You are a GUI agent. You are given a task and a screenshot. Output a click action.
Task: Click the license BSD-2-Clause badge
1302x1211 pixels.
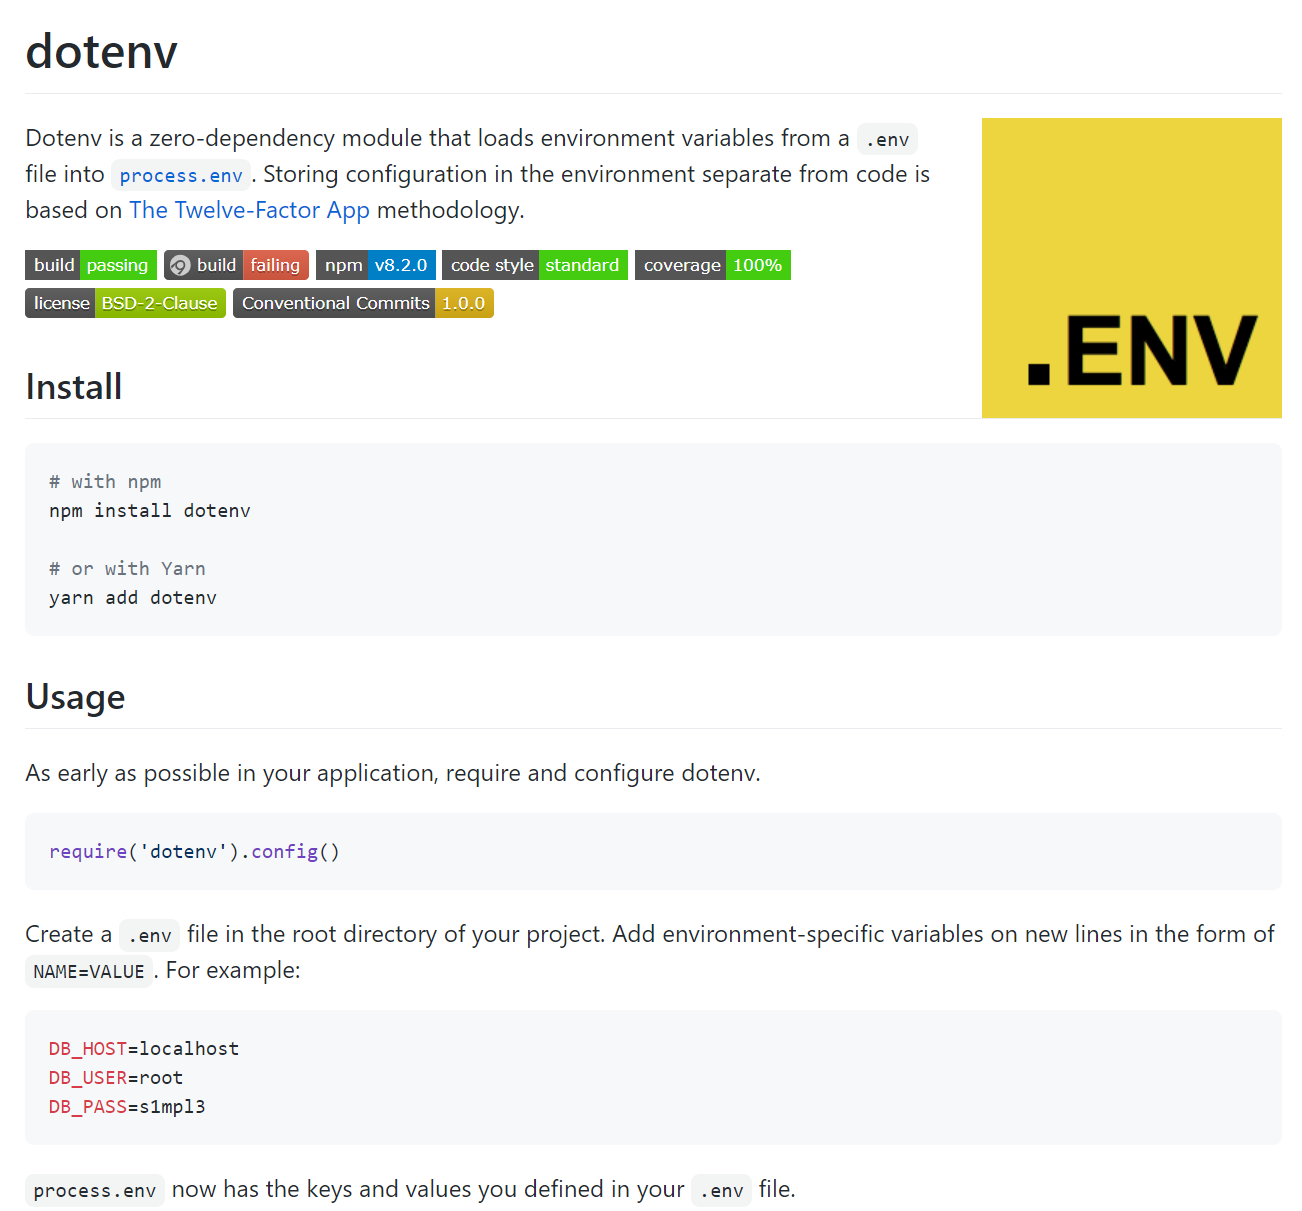tap(125, 303)
